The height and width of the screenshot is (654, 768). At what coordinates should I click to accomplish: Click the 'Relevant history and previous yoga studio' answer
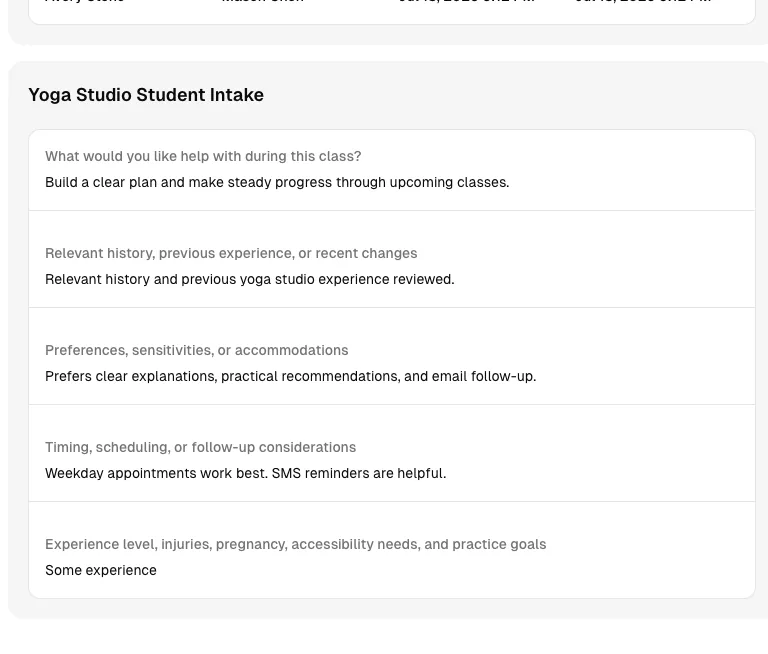tap(250, 279)
